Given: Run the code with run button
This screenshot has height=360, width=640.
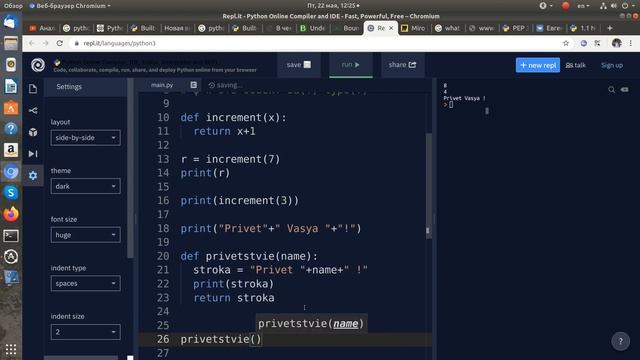Looking at the screenshot, I should 351,64.
